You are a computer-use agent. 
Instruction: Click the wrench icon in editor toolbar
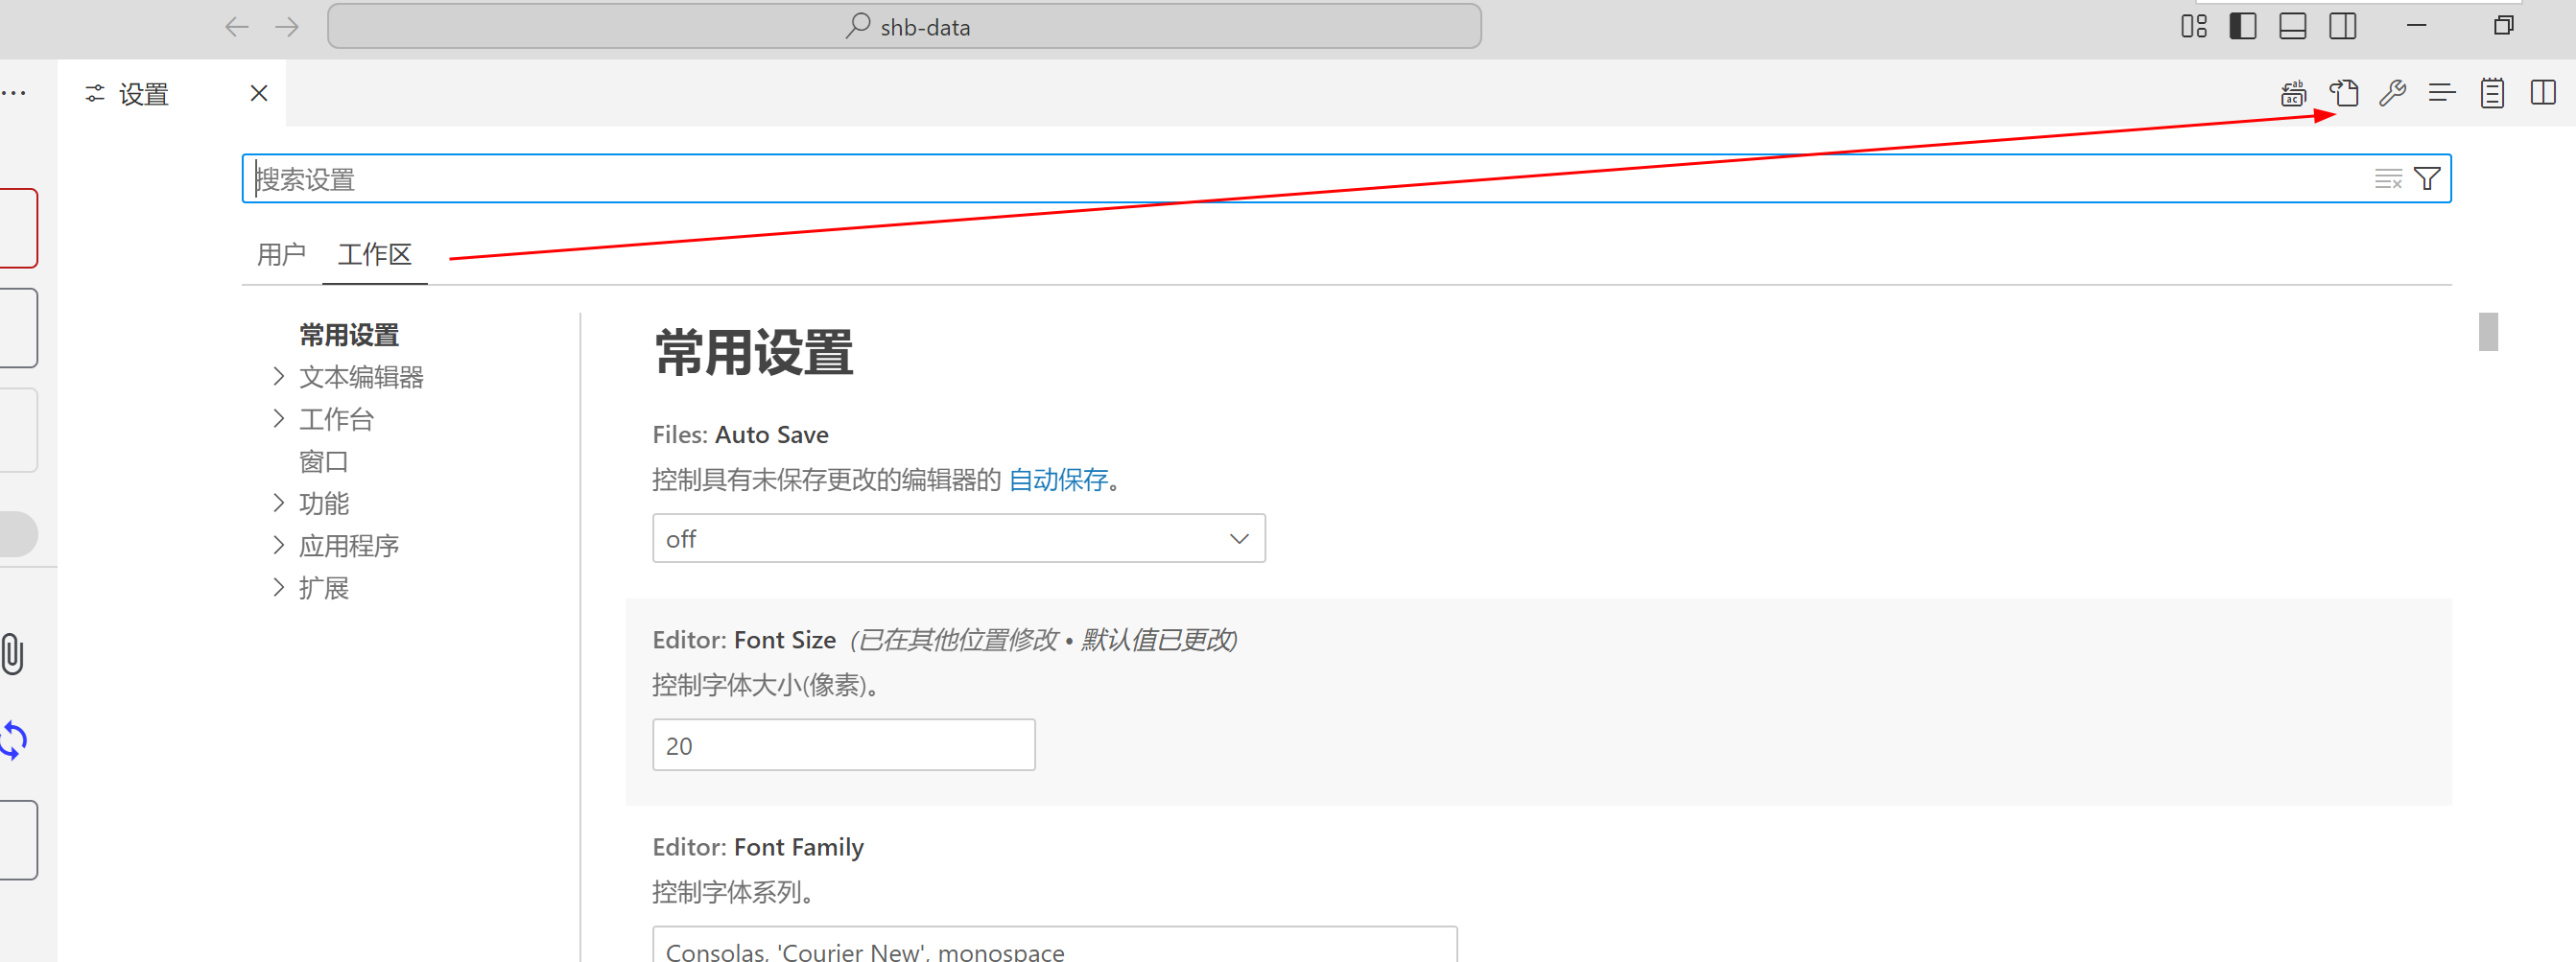2392,94
